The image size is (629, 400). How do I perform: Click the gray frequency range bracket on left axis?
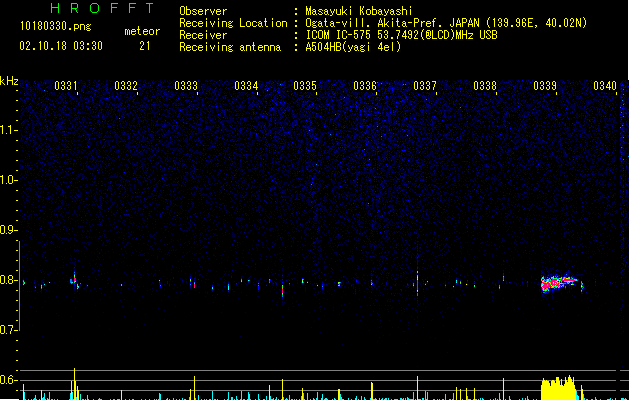19,286
